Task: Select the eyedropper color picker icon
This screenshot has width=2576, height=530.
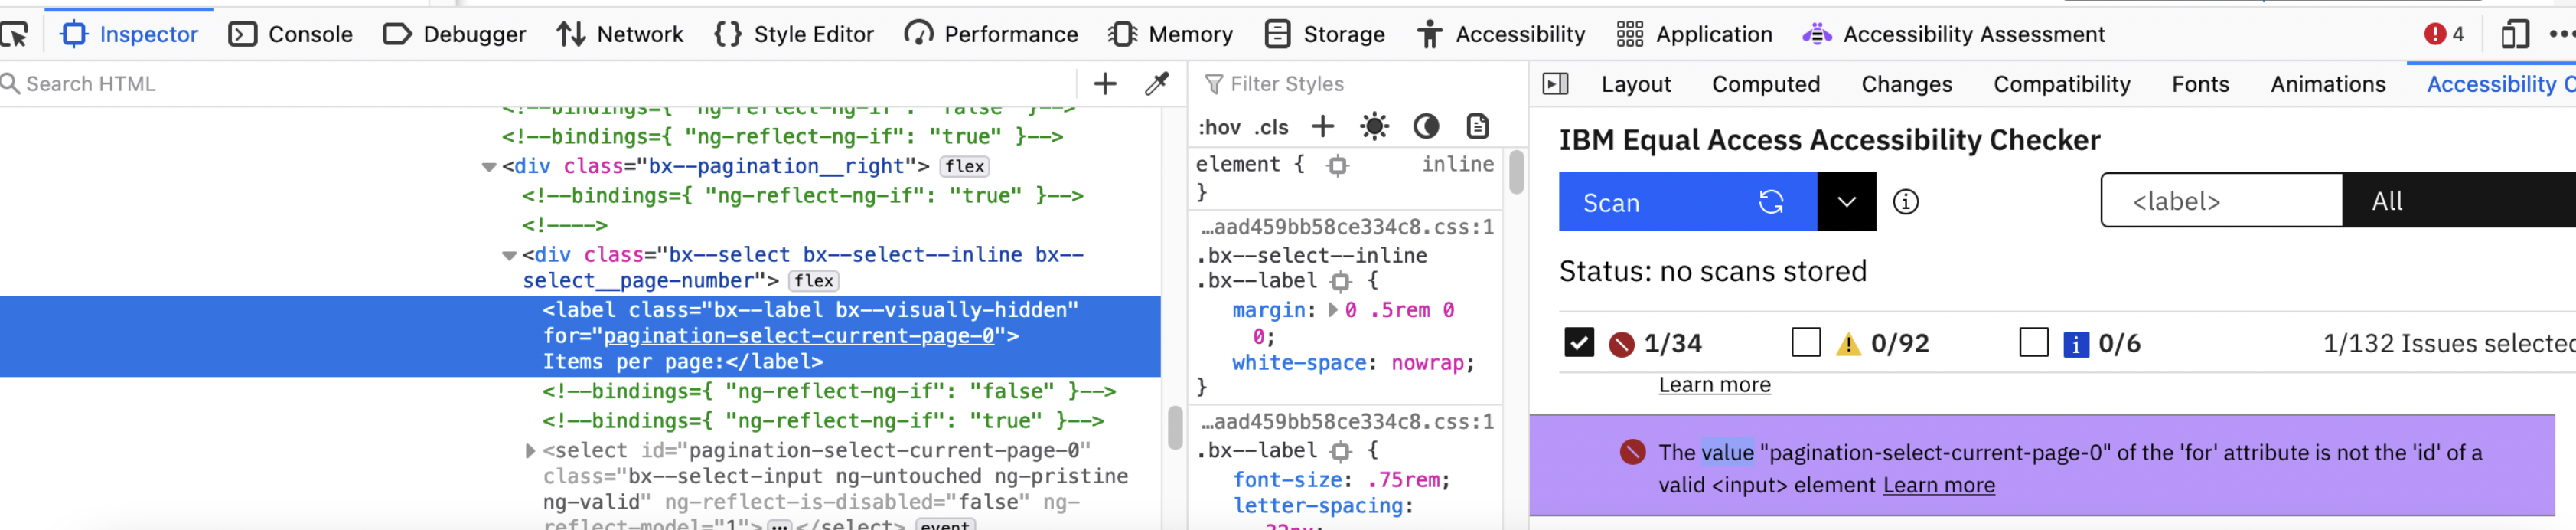Action: (x=1156, y=84)
